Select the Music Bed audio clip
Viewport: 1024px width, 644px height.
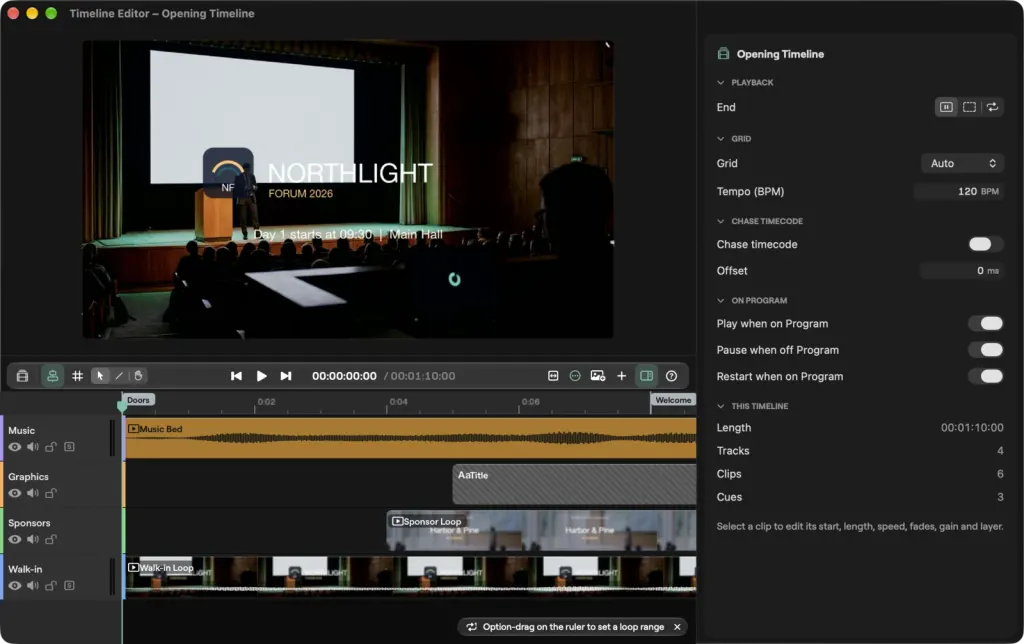(410, 438)
